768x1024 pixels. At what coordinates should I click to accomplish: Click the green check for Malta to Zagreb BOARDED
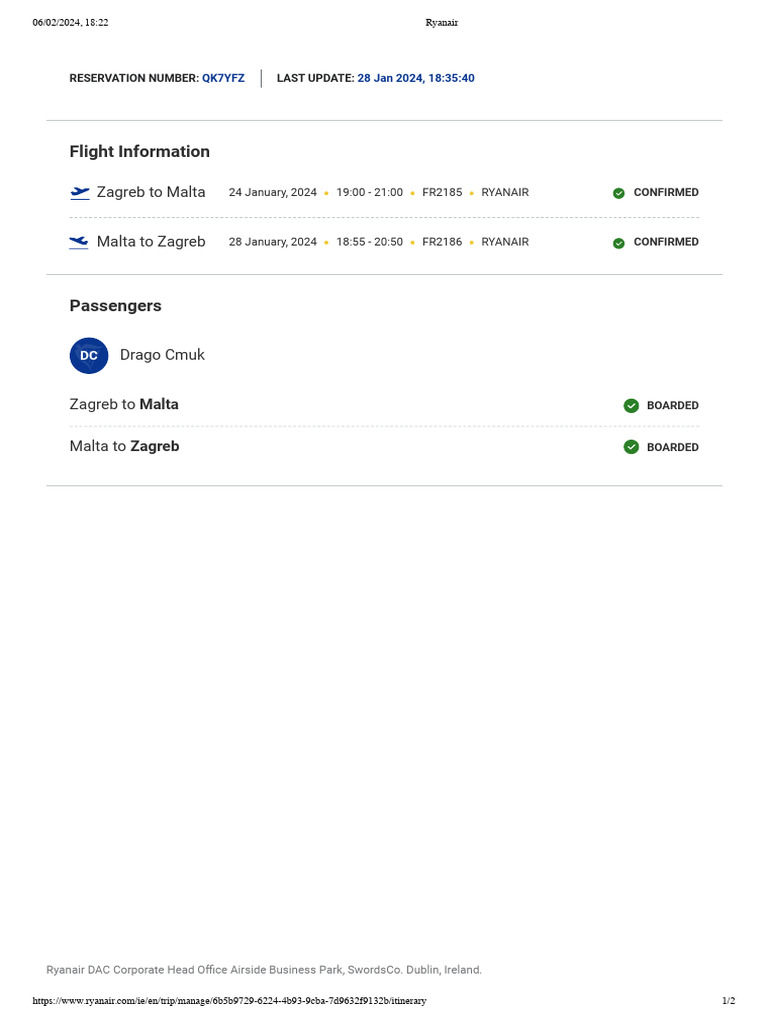pos(631,447)
